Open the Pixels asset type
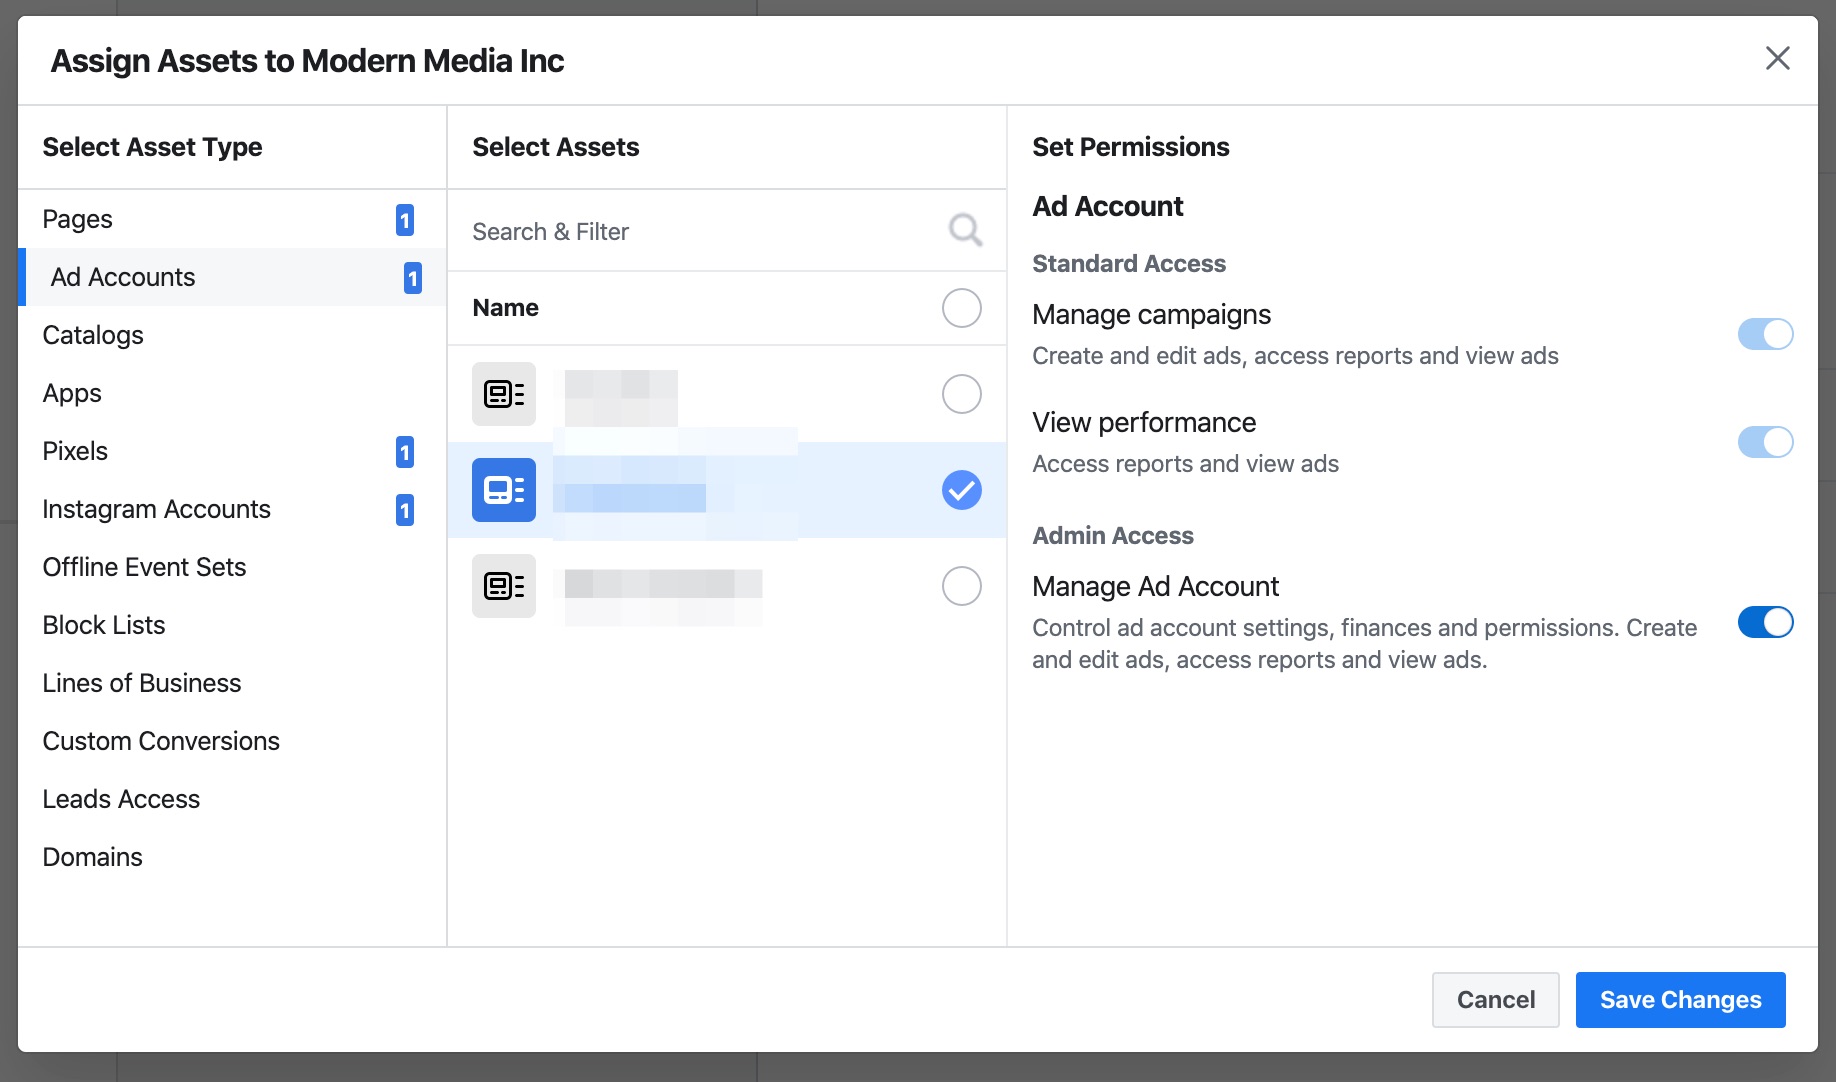The height and width of the screenshot is (1082, 1836). click(232, 451)
